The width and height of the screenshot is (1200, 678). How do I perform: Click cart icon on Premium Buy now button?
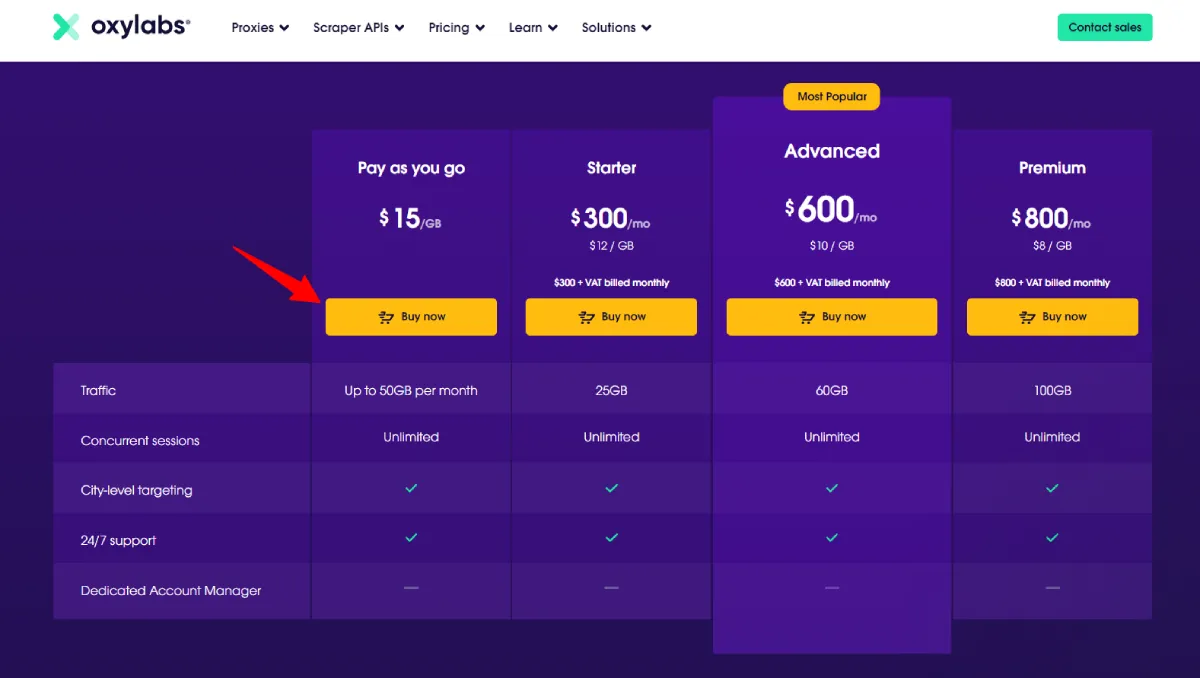point(1027,317)
